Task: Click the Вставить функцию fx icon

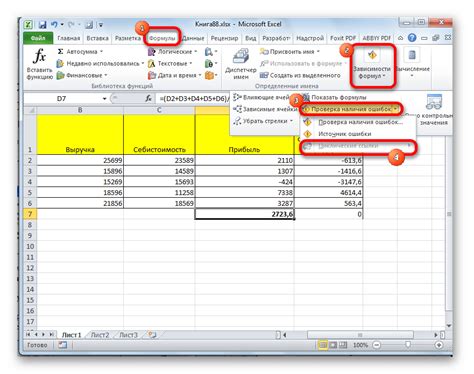Action: [40, 55]
